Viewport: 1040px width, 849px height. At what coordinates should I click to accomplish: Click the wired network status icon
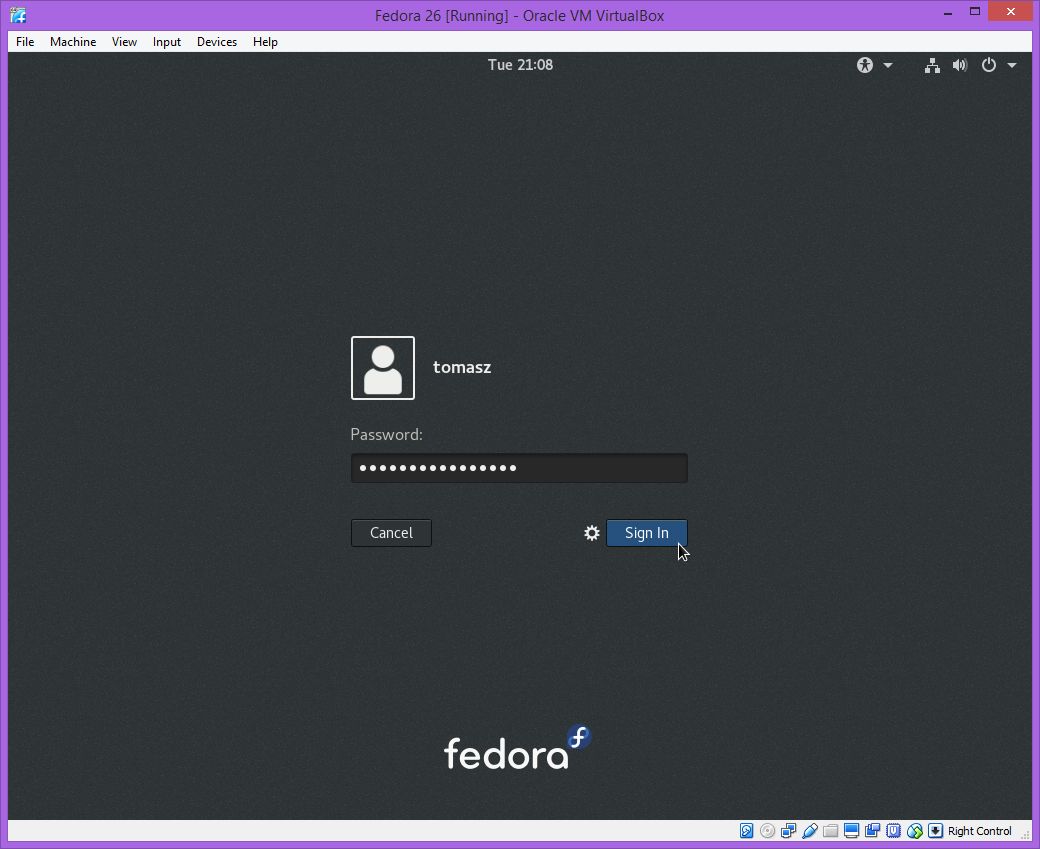coord(933,65)
